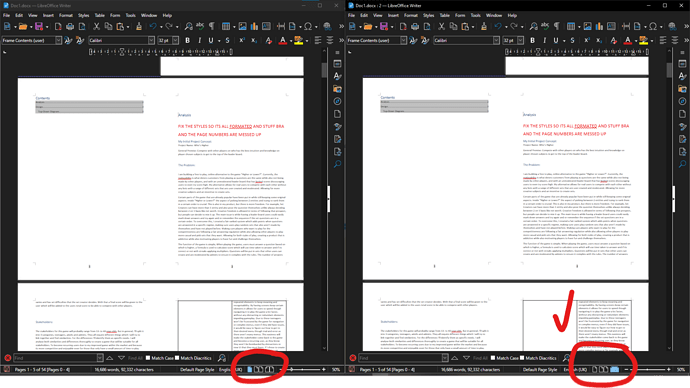Image resolution: width=690 pixels, height=388 pixels.
Task: Open Paste options arrow in left window
Action: 128,27
